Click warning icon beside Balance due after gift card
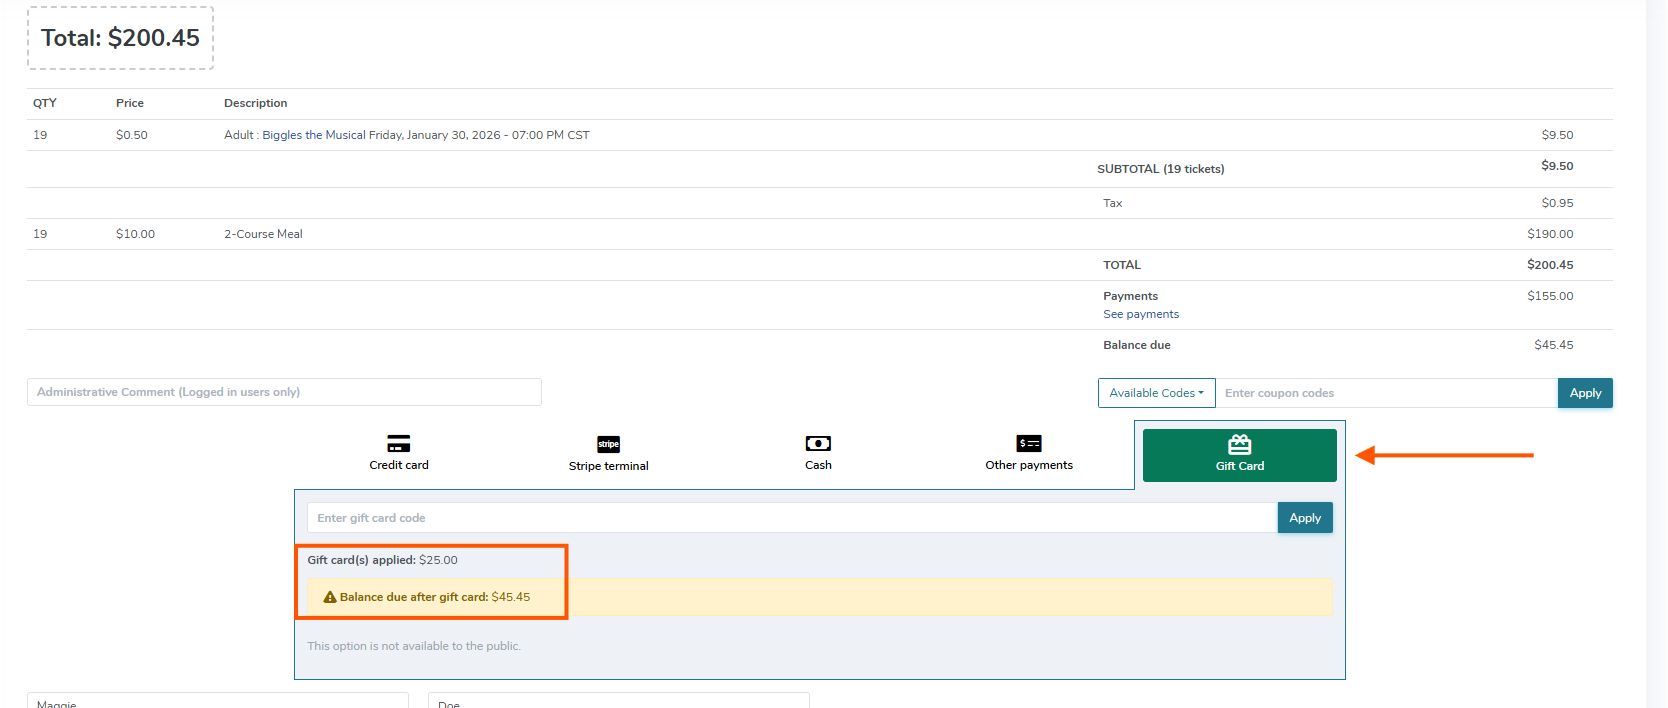Screen dimensions: 1668x708 click(330, 597)
